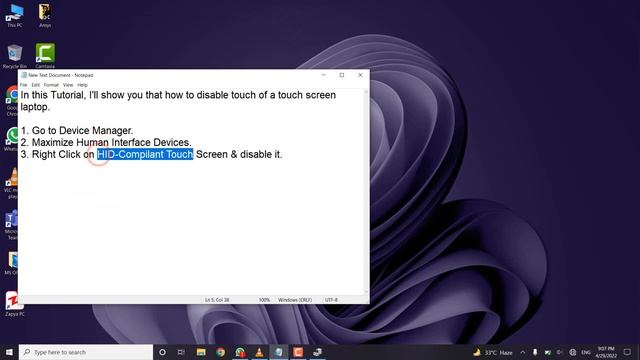Open Task View on the taskbar

click(x=181, y=352)
